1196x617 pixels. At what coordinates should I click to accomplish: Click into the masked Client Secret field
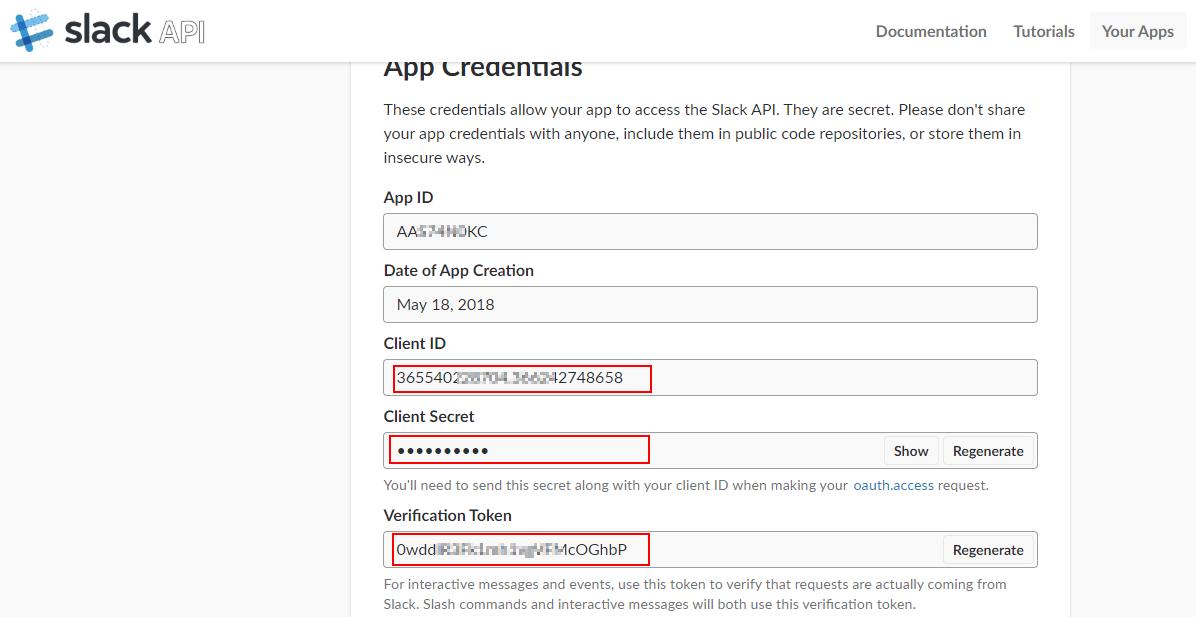click(x=632, y=451)
